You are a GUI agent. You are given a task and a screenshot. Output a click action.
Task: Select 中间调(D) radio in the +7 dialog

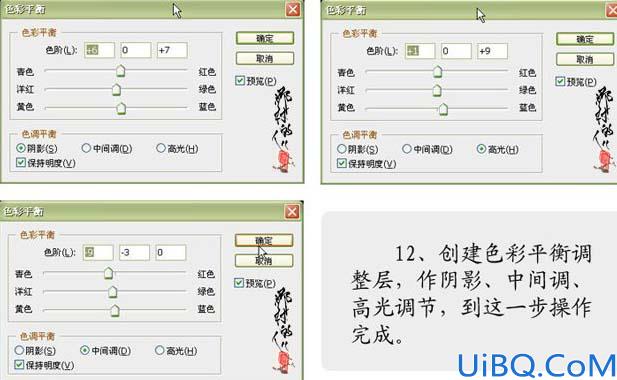86,148
